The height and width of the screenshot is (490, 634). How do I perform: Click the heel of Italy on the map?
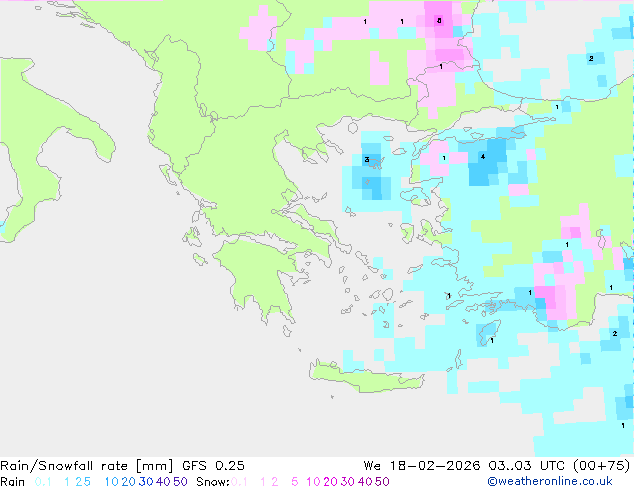(99, 146)
